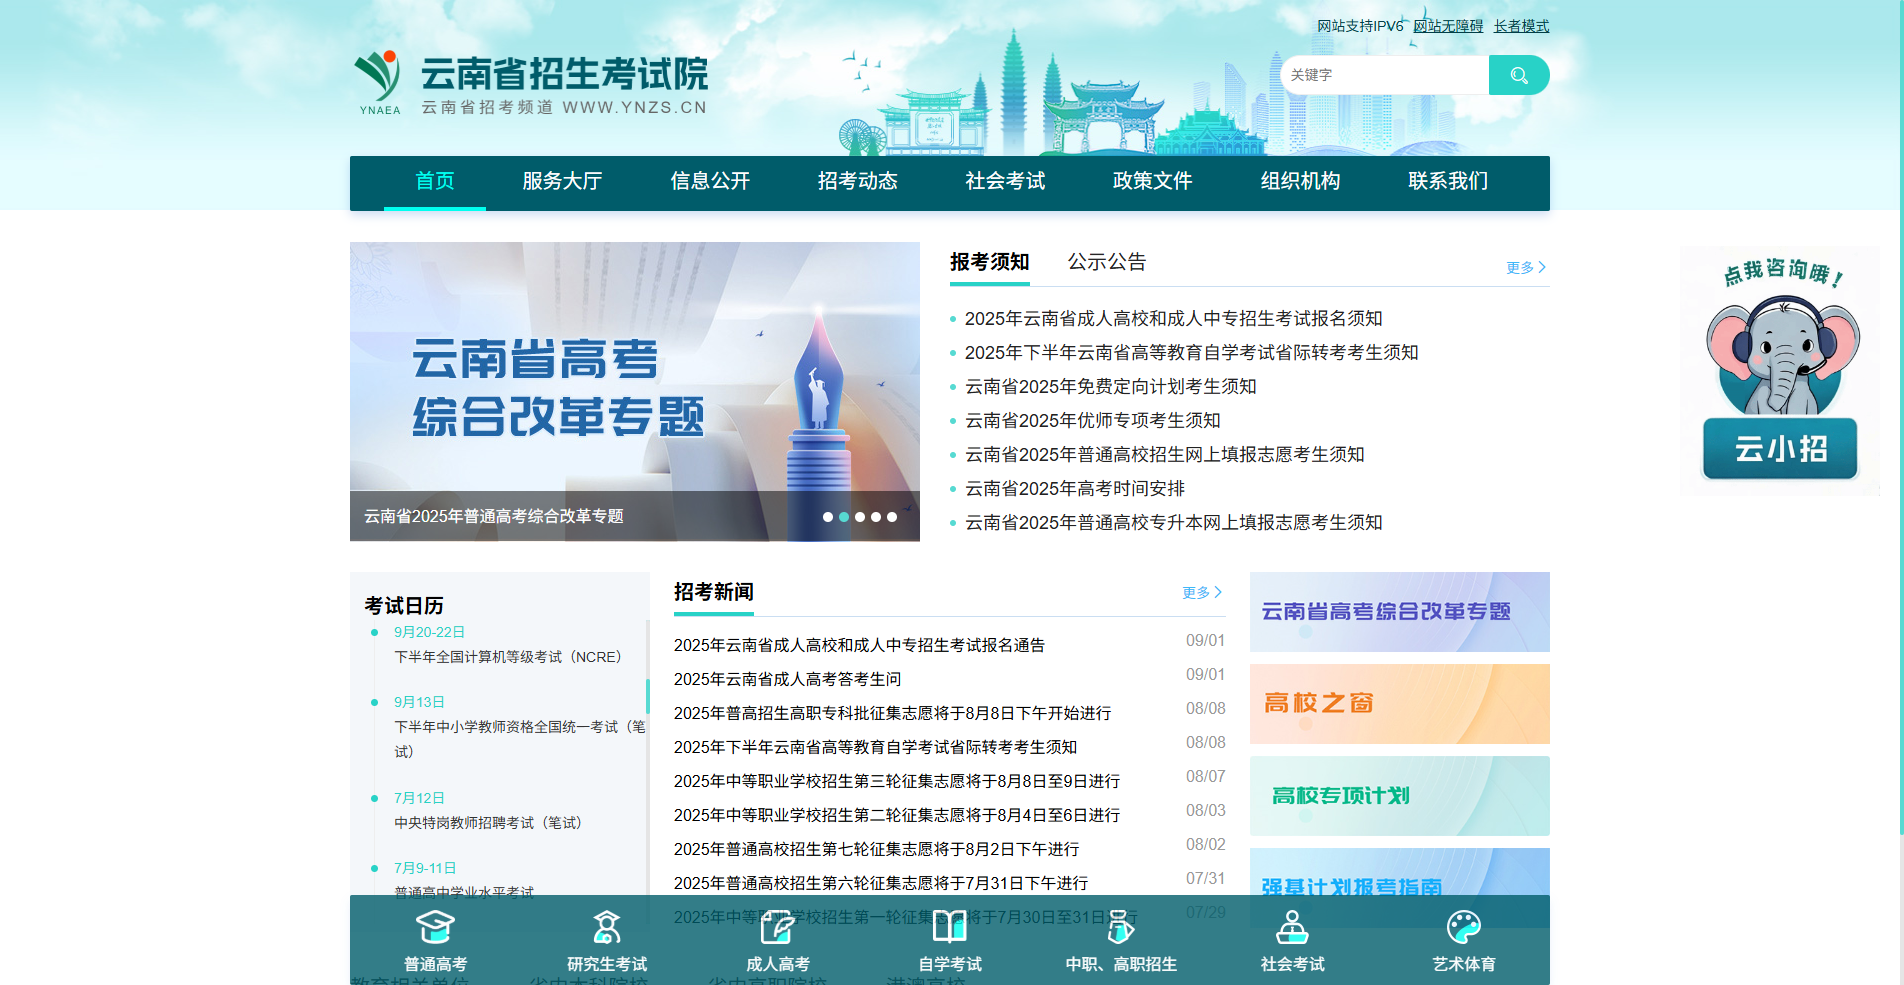Open 云南省高考综合改革专题 sidebar banner

pos(1398,612)
